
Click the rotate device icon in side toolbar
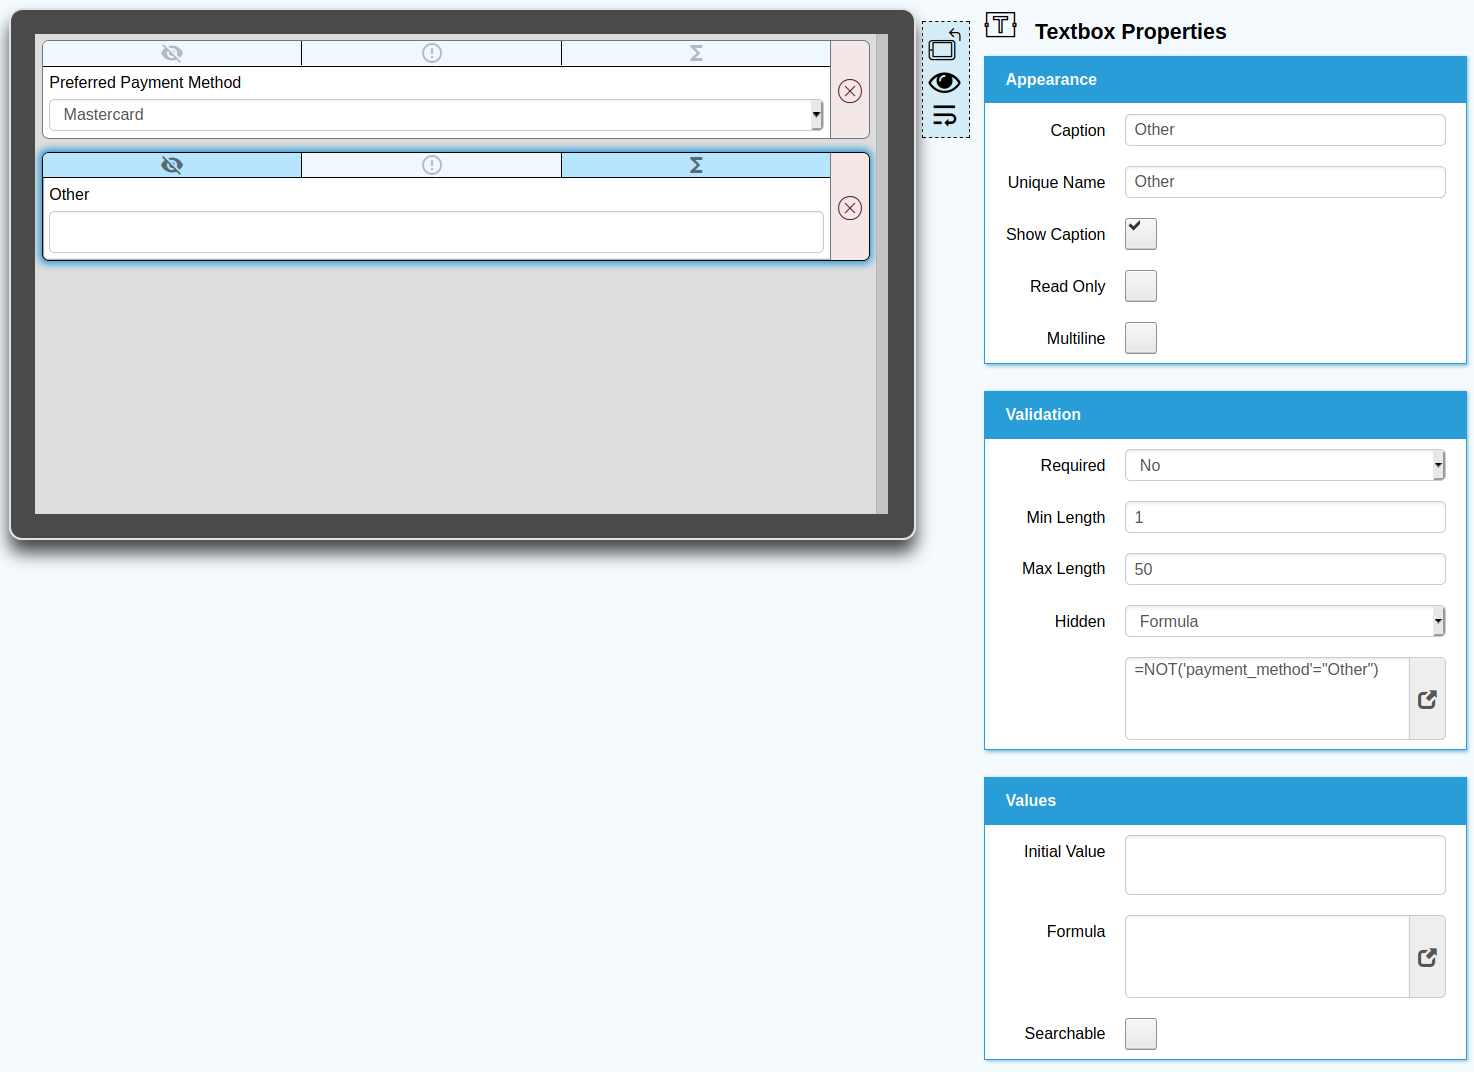point(944,46)
